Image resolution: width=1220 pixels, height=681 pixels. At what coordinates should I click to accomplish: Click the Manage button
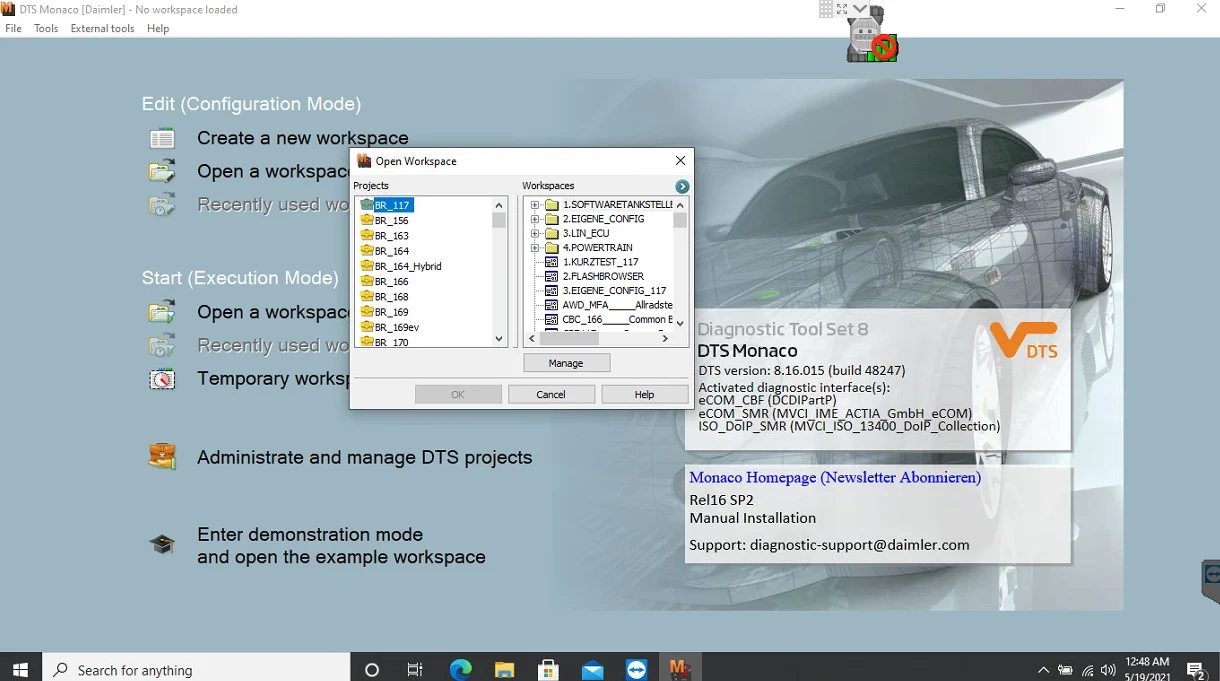point(566,363)
